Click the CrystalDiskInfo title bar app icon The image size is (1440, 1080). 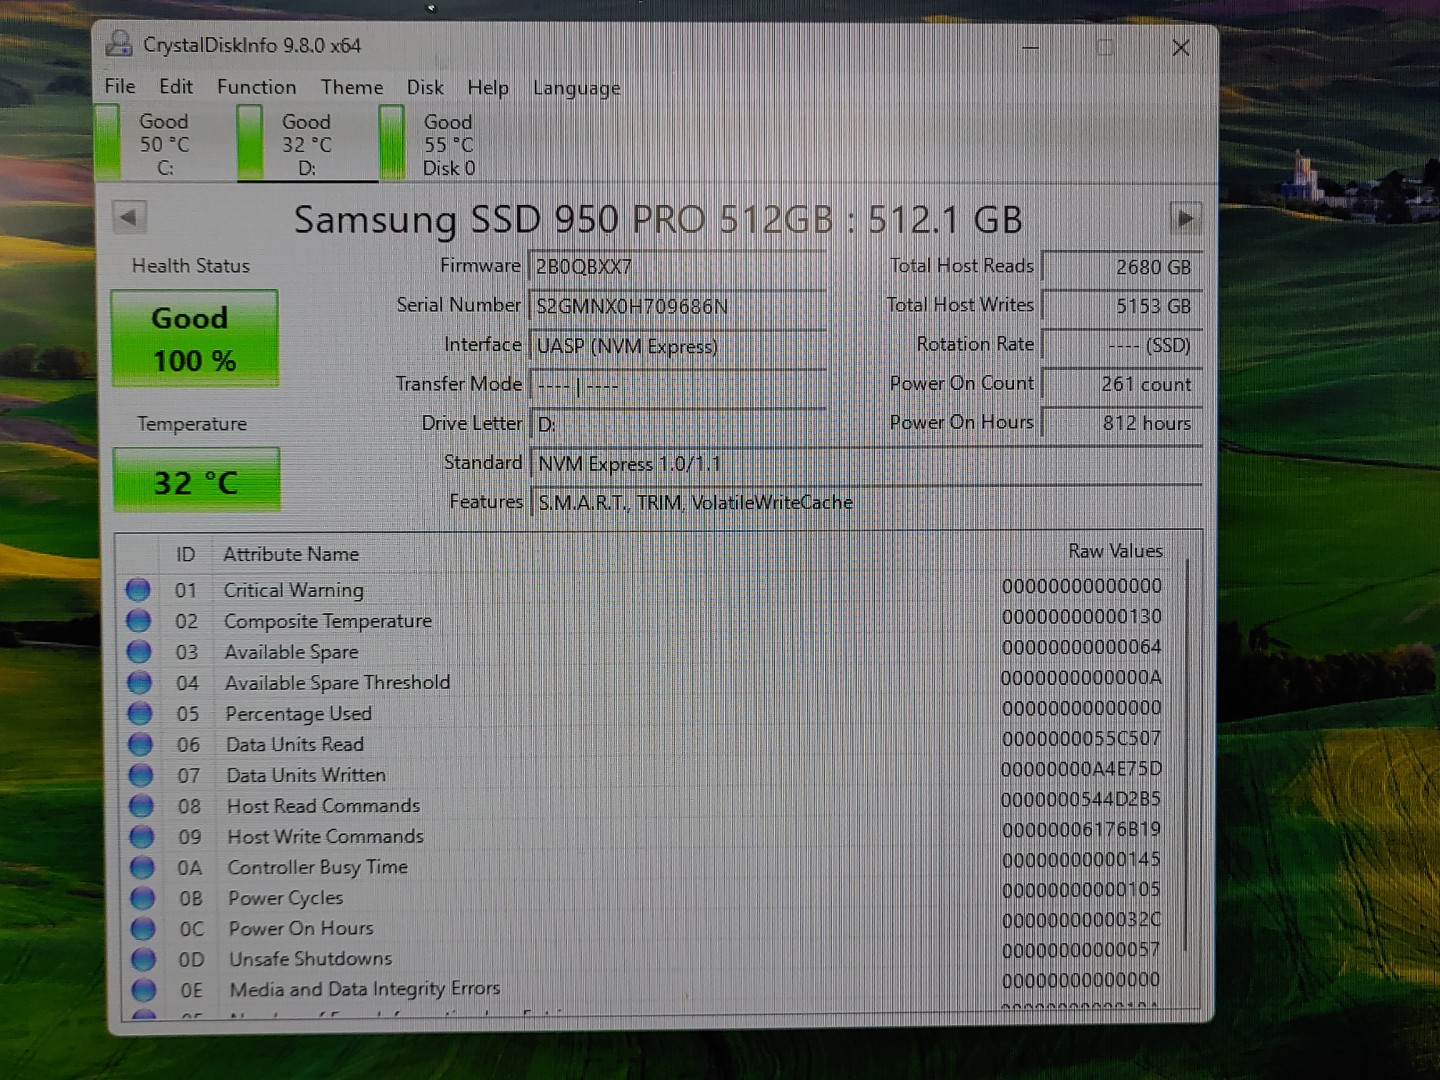coord(119,44)
